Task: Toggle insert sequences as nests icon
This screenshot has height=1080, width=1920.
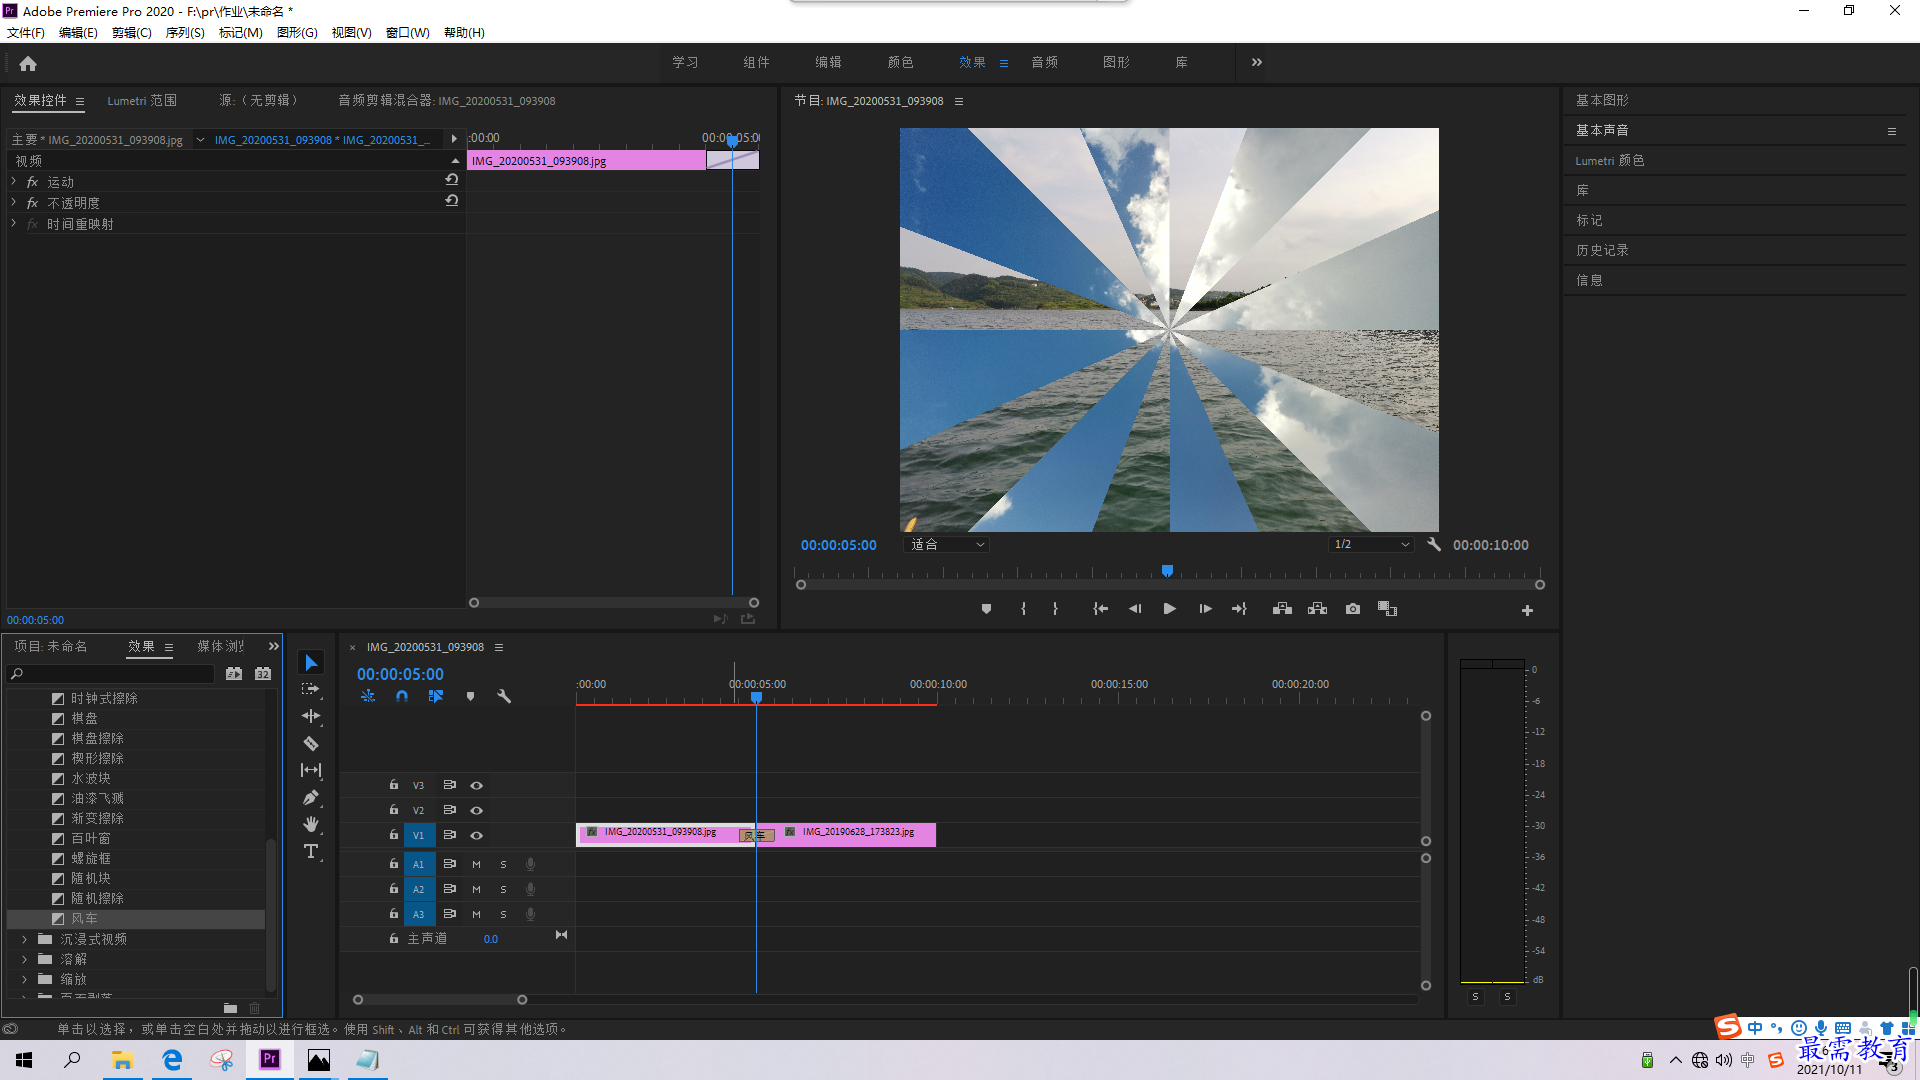Action: coord(368,696)
